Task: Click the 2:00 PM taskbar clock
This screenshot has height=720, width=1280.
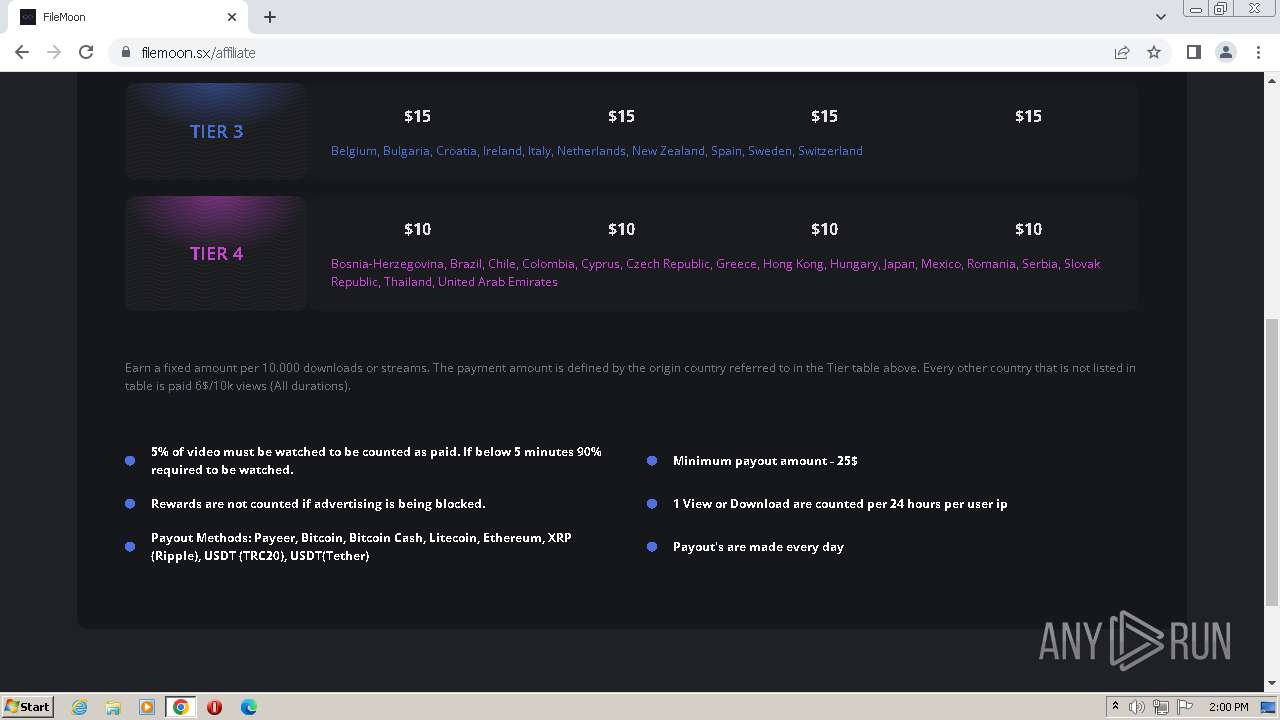Action: (x=1228, y=707)
